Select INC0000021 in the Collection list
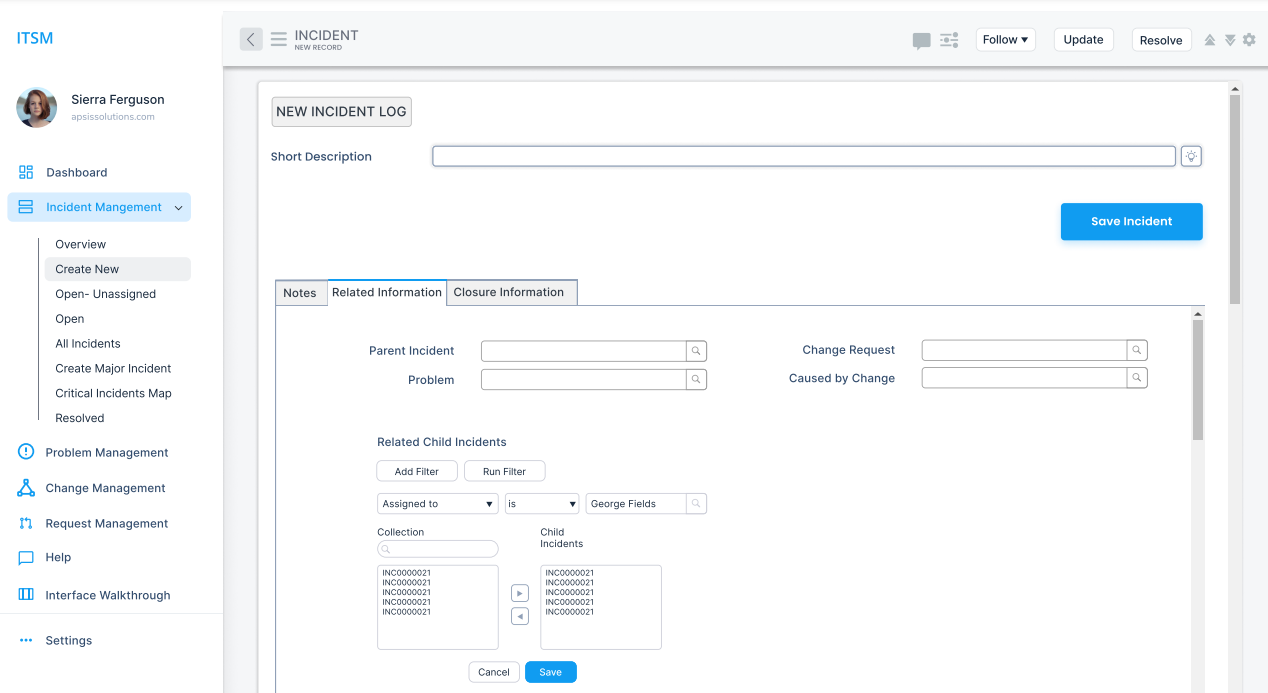This screenshot has width=1268, height=693. [x=405, y=571]
